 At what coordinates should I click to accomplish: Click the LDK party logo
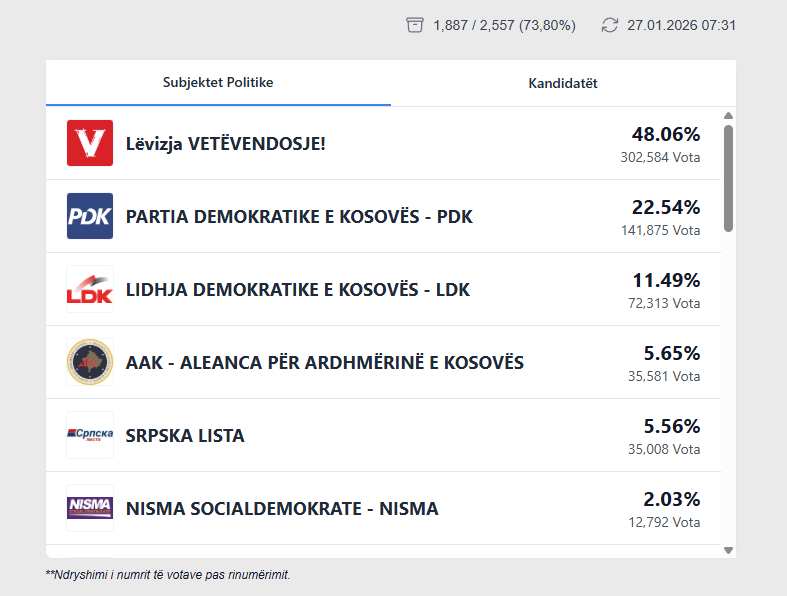point(90,289)
